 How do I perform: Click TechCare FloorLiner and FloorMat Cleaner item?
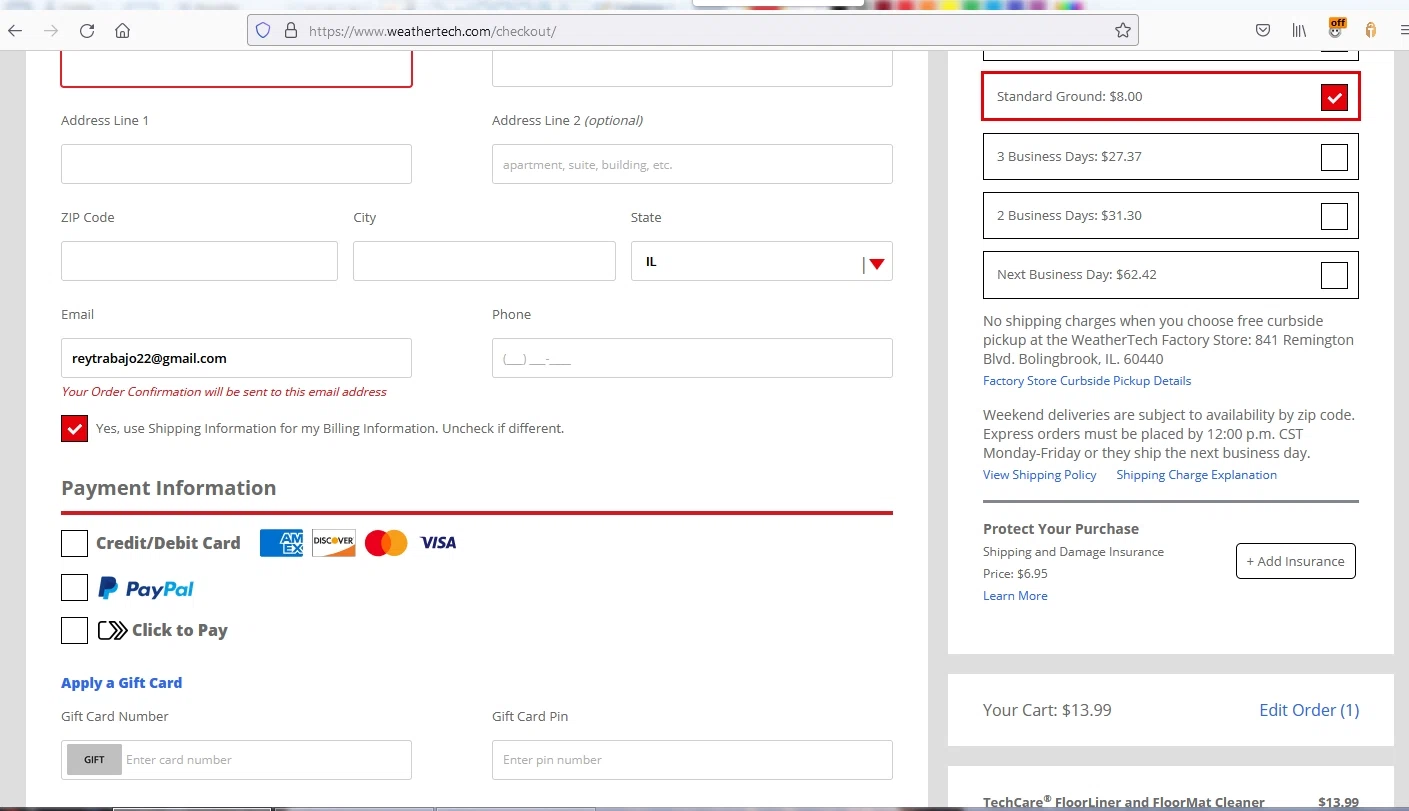tap(1123, 802)
